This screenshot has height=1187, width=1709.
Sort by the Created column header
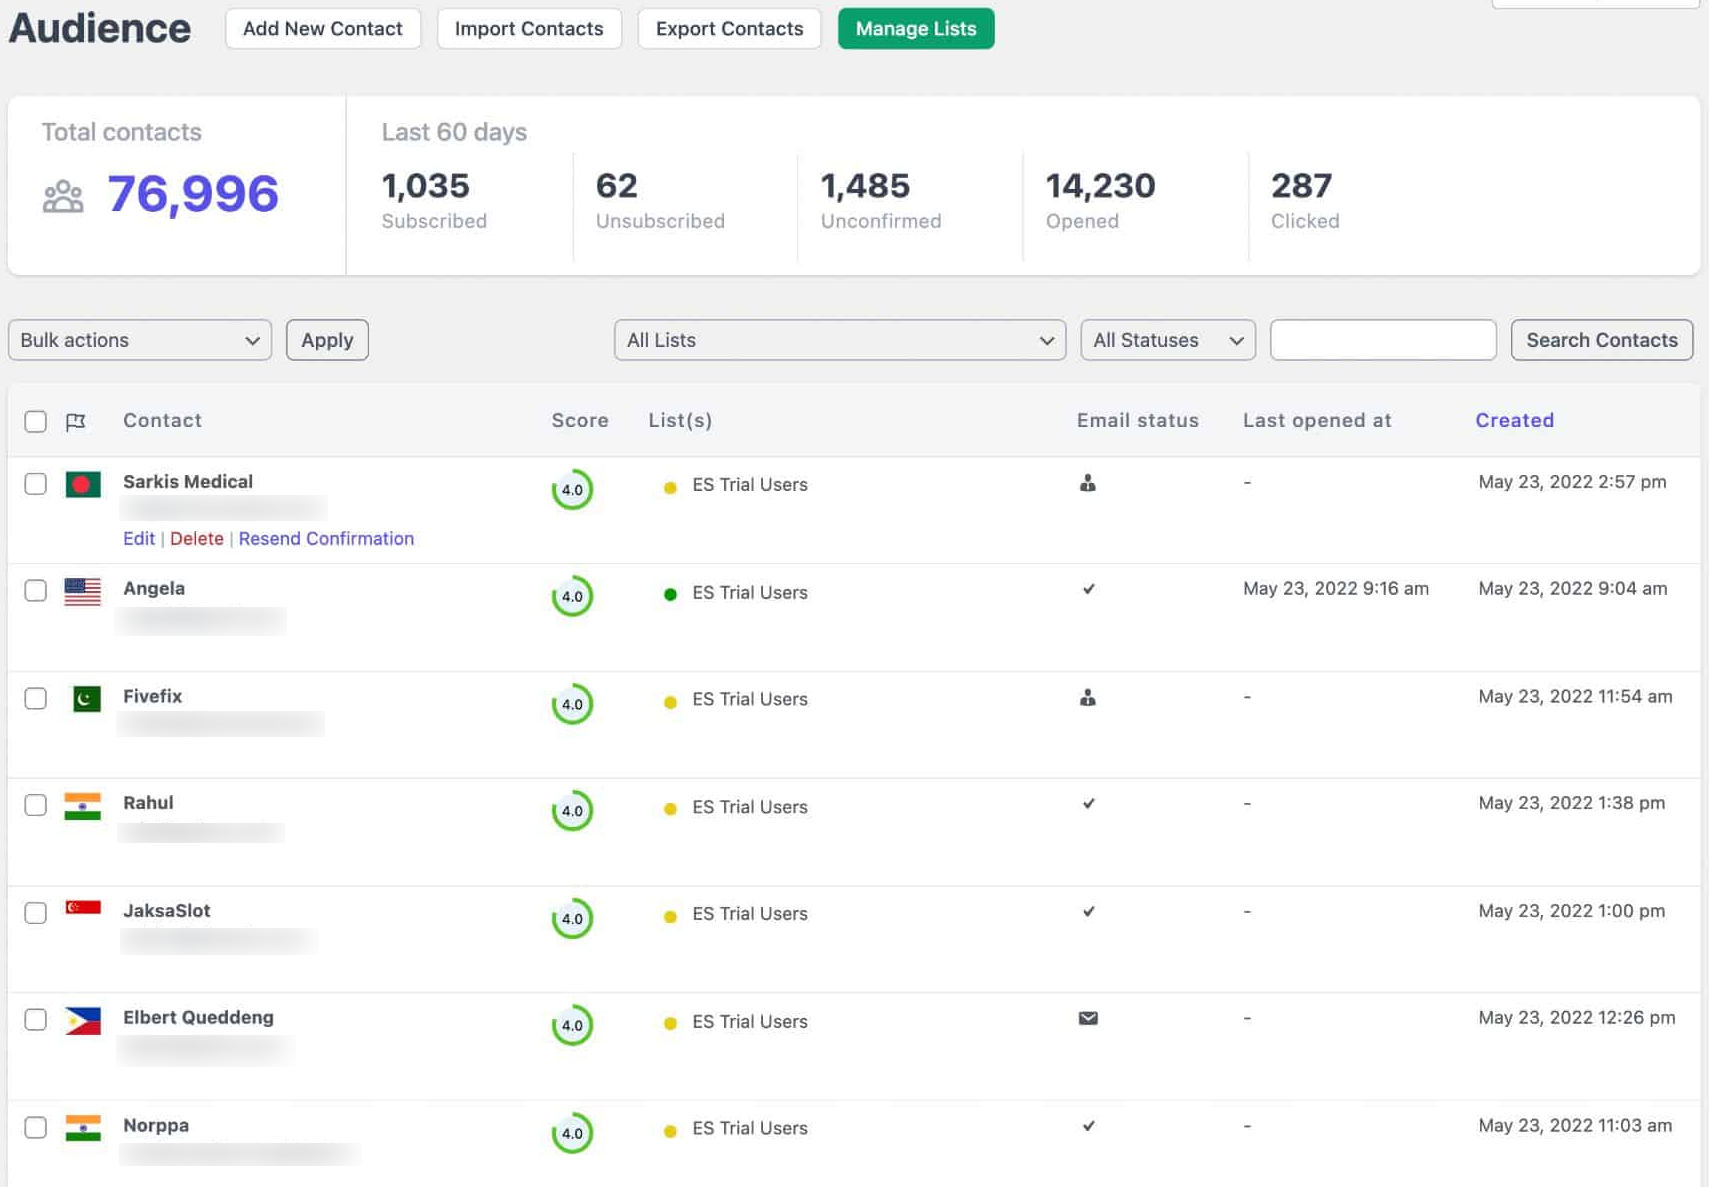pos(1514,420)
